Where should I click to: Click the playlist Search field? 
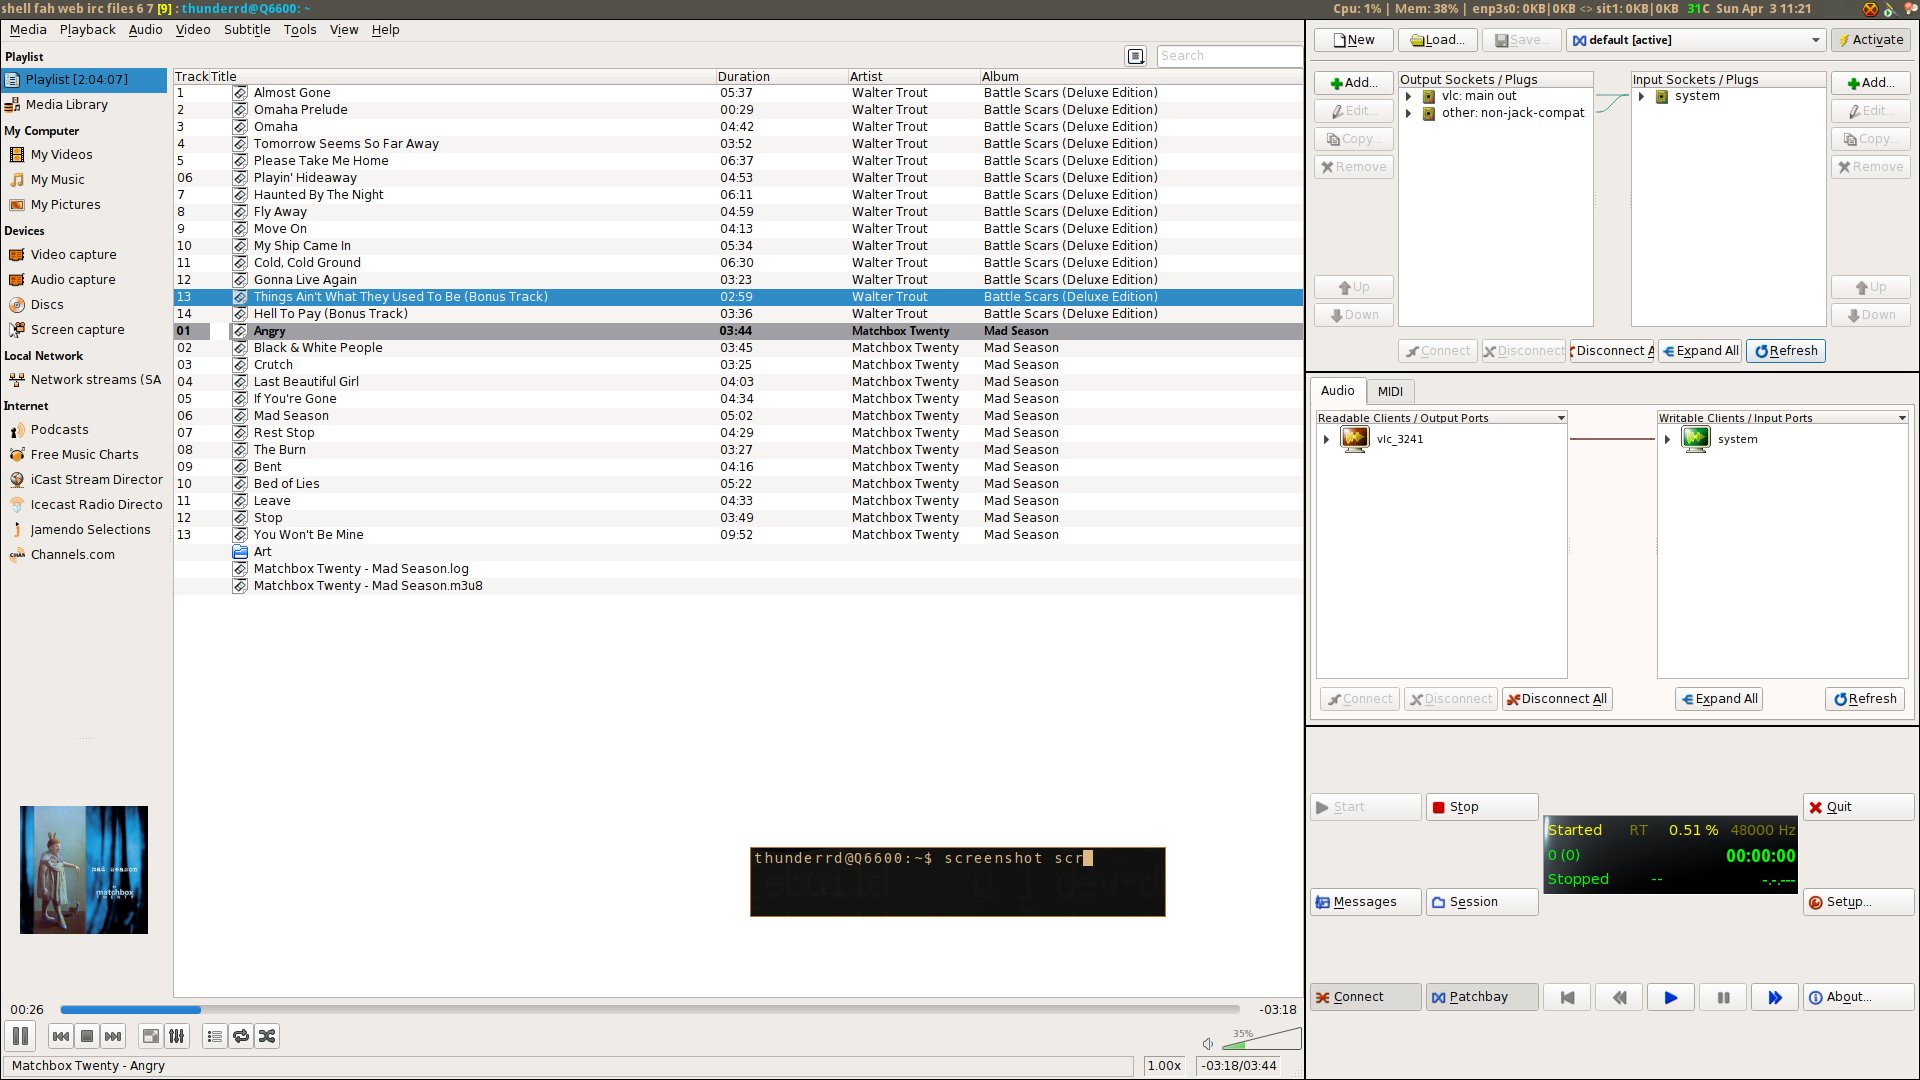[x=1229, y=56]
